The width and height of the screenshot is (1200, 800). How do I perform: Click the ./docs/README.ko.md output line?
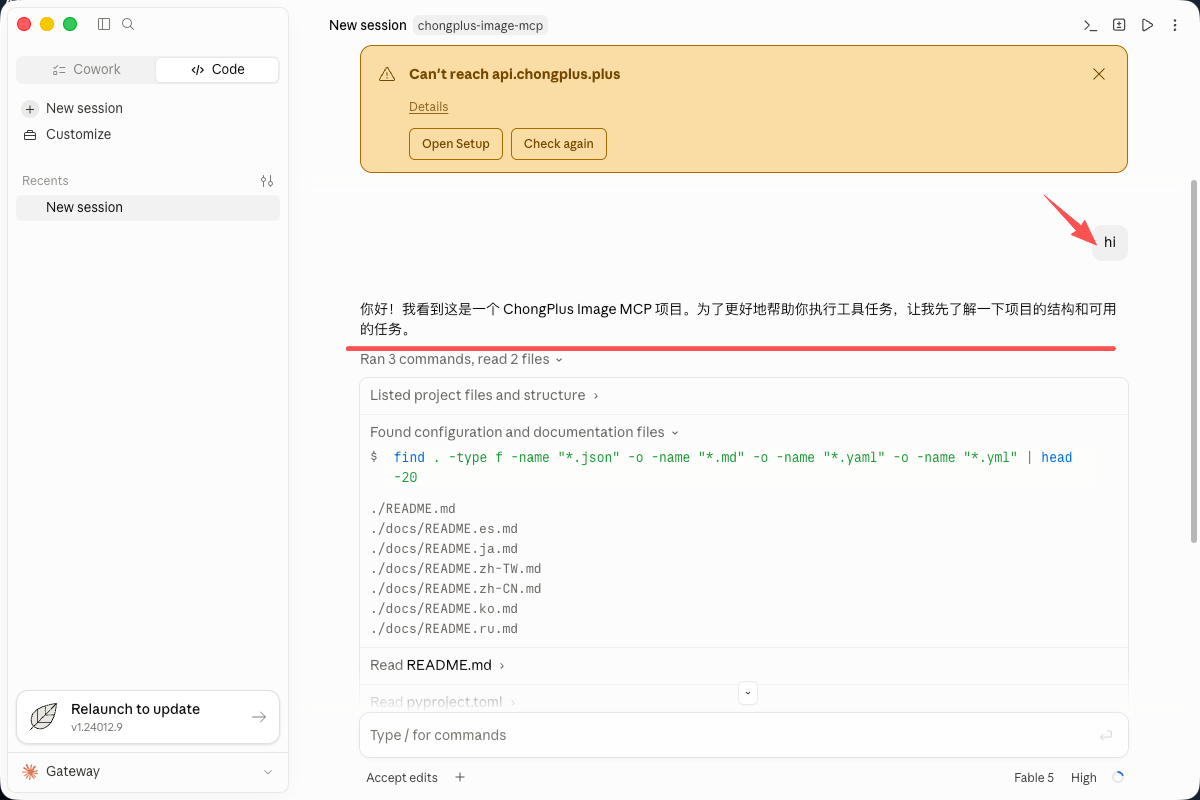(x=444, y=609)
